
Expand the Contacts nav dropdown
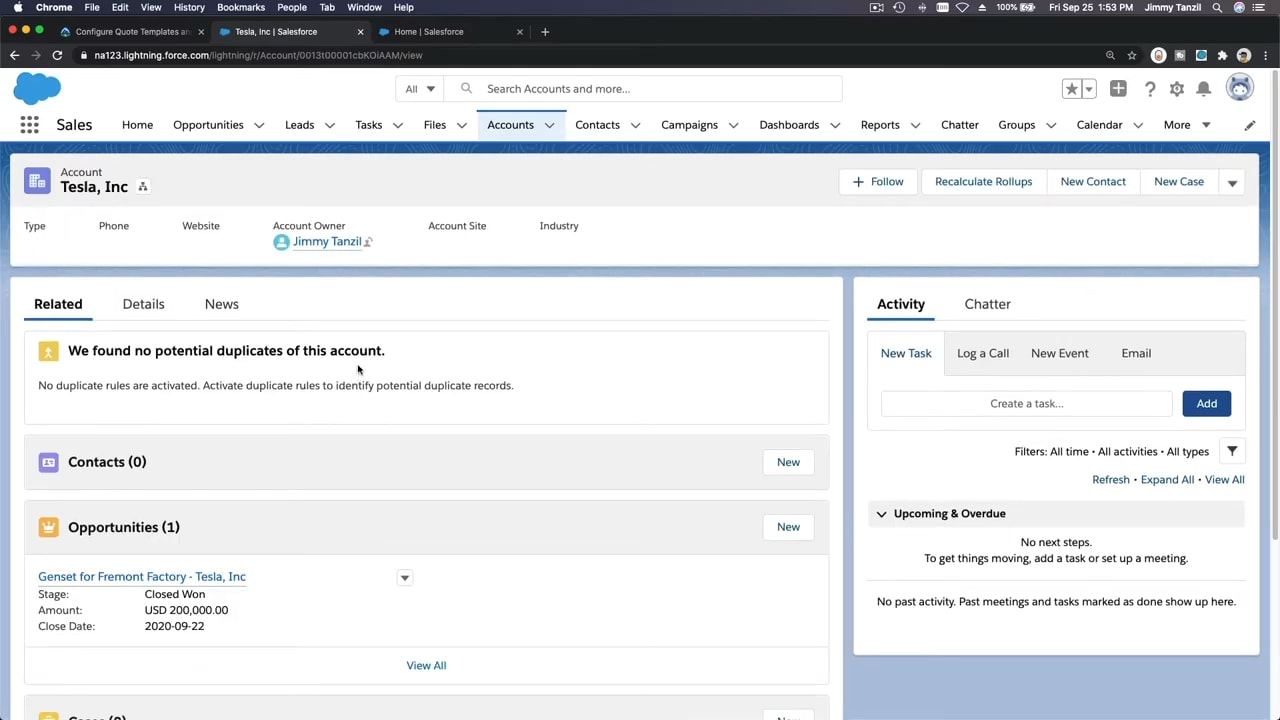636,125
